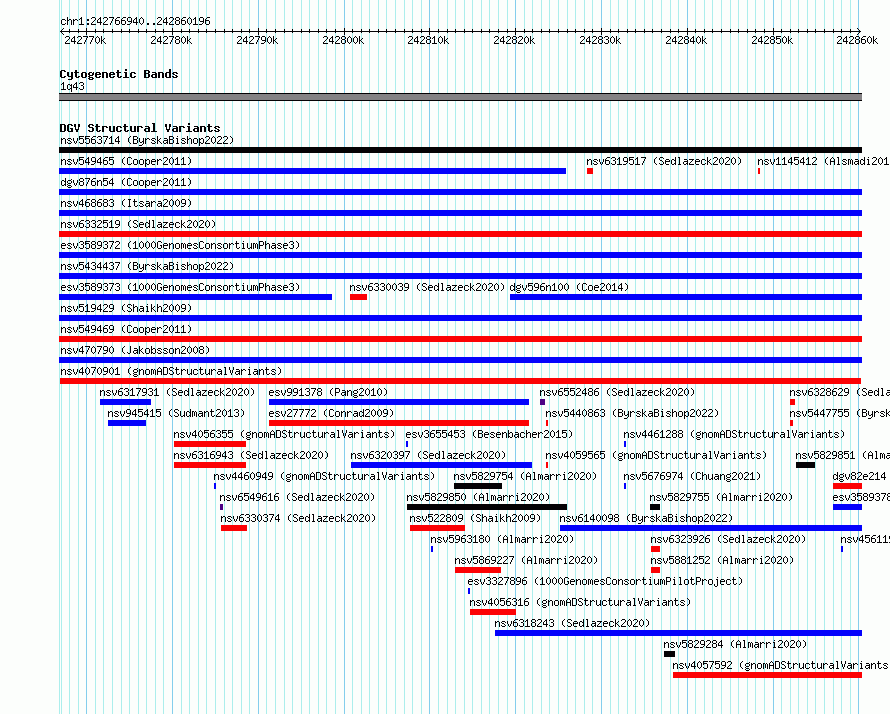Click the dgv876n54 (Cooper2011) label
The width and height of the screenshot is (890, 714).
point(126,182)
